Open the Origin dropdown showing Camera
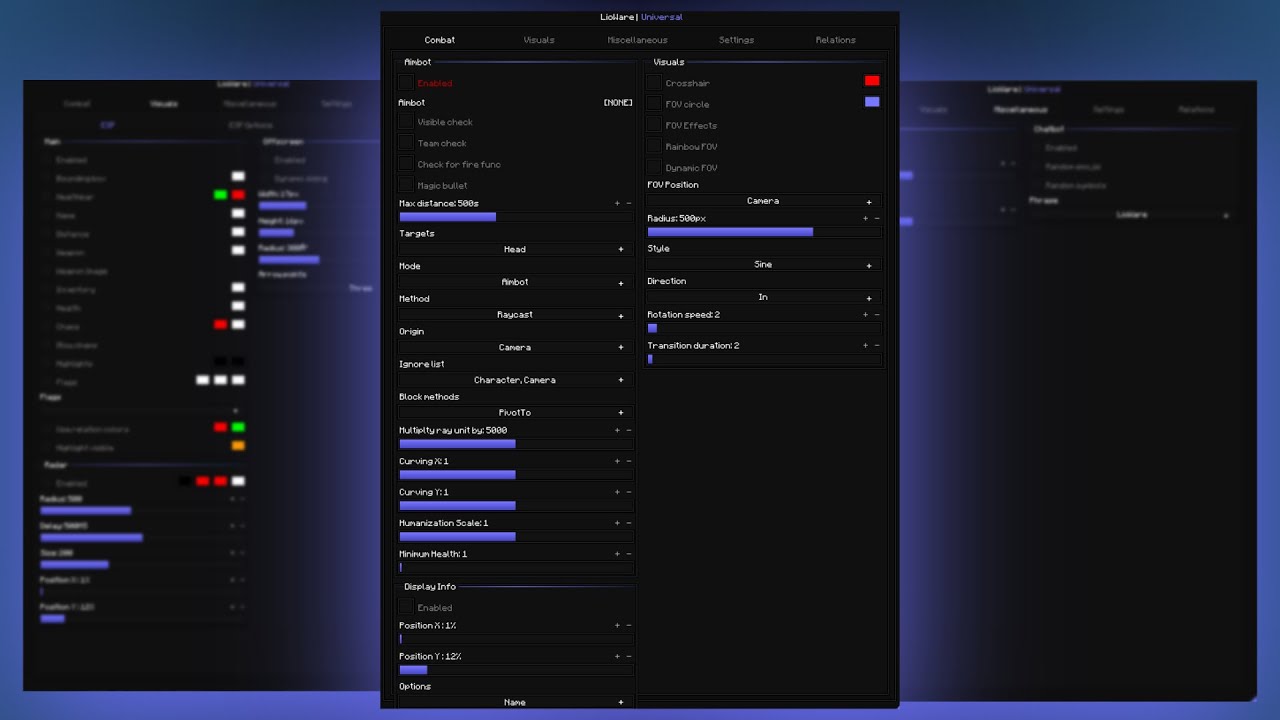This screenshot has height=720, width=1280. point(516,347)
